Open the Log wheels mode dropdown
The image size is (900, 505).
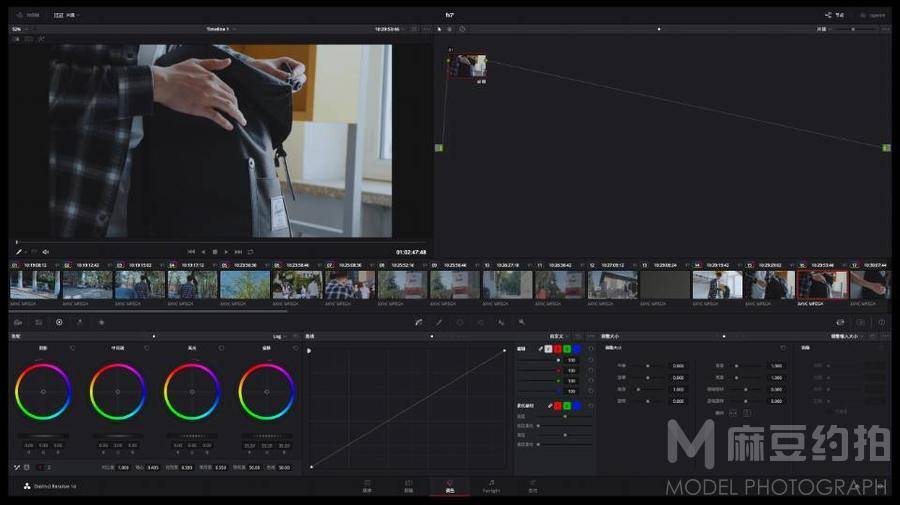pyautogui.click(x=280, y=336)
